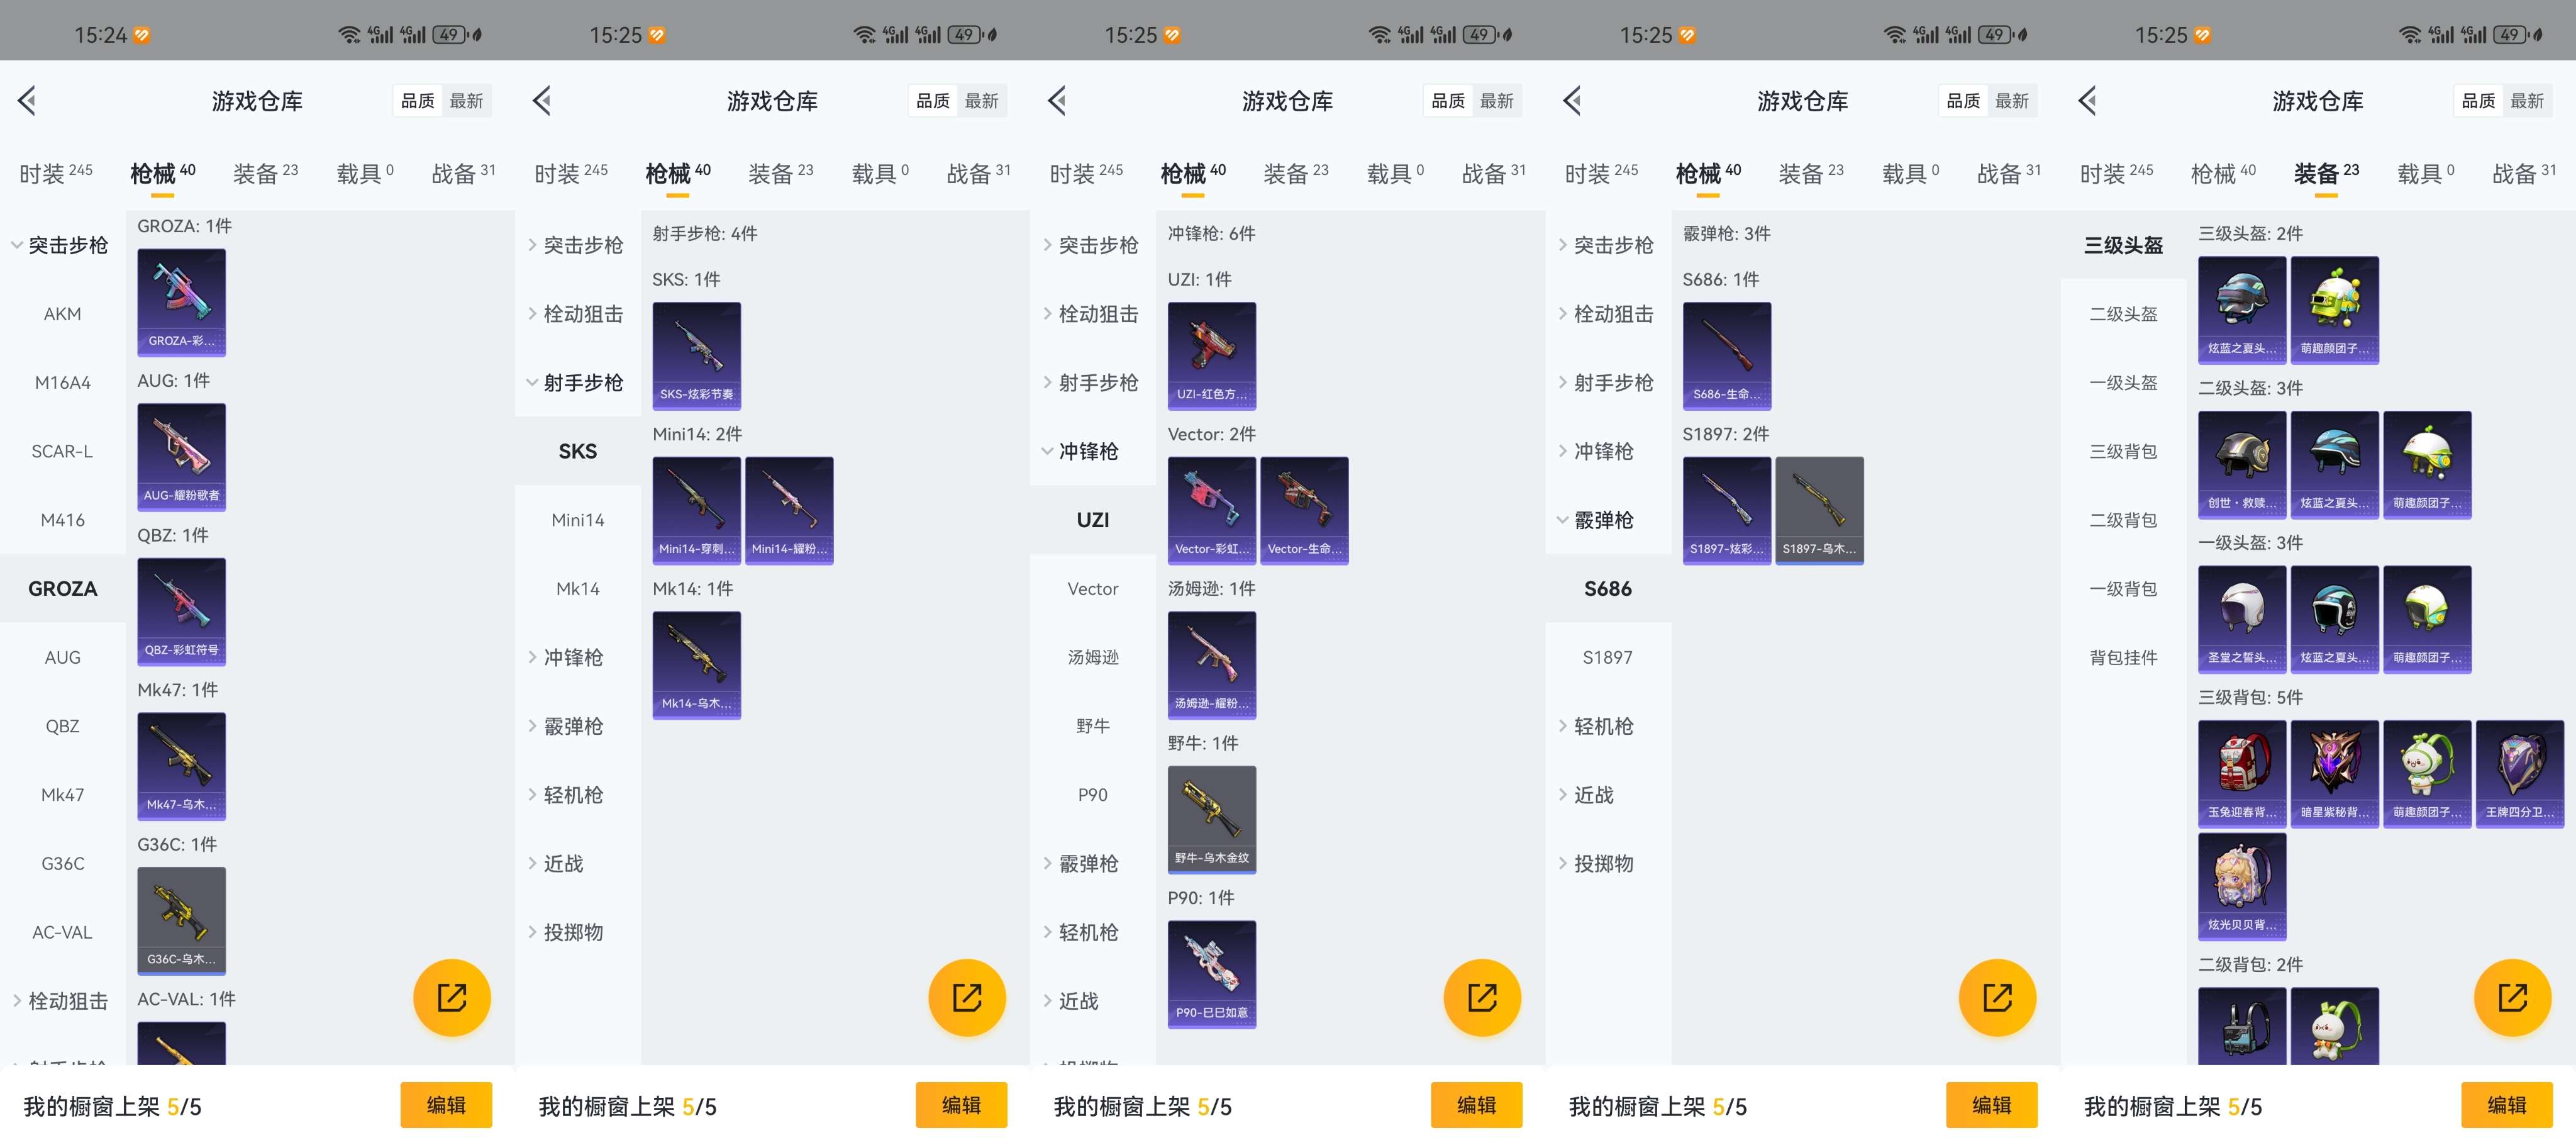Image resolution: width=2576 pixels, height=1145 pixels.
Task: Open the Vector-生命 skin thumbnail
Action: [1304, 511]
